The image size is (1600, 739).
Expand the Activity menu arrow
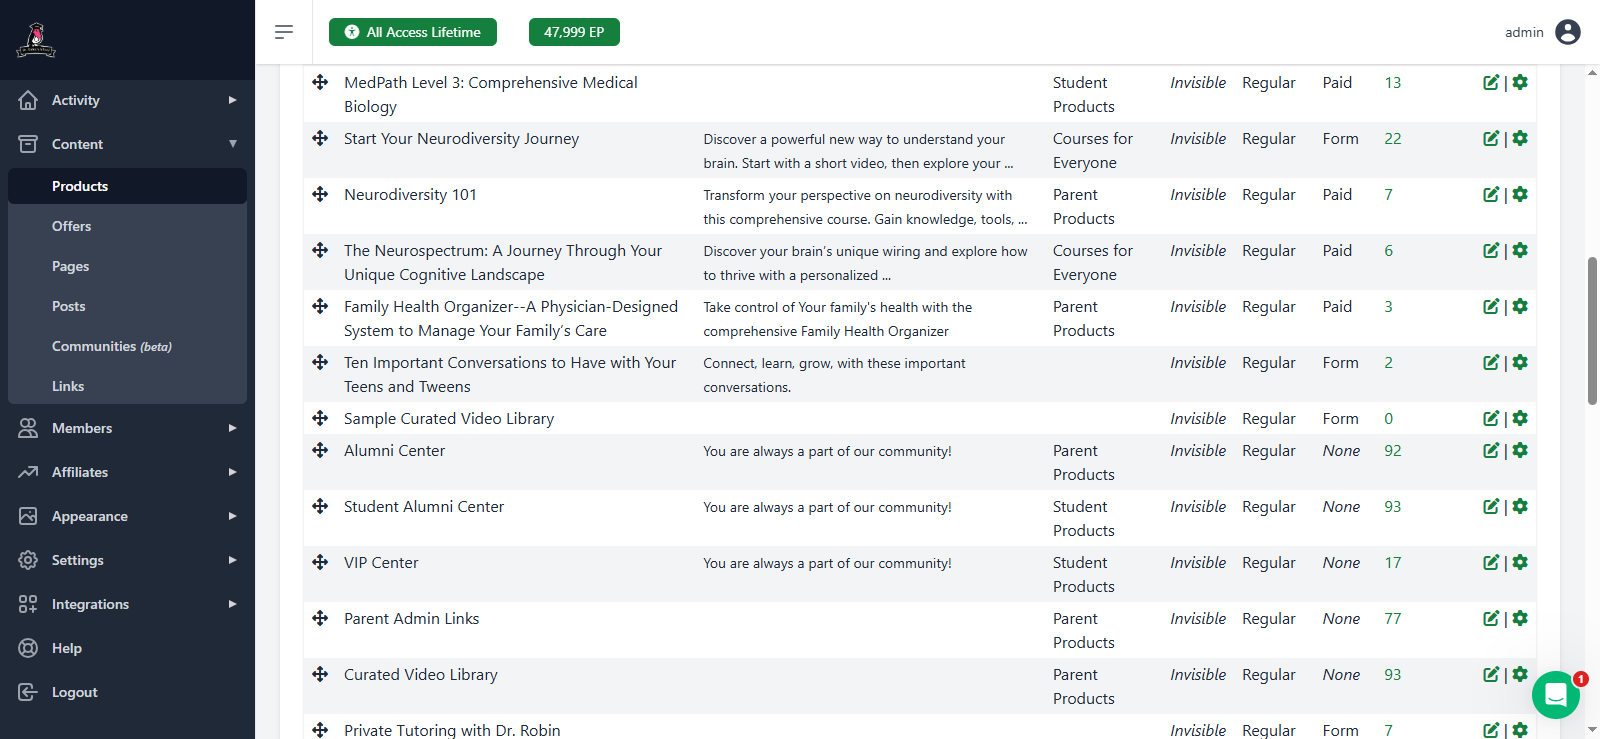tap(232, 100)
